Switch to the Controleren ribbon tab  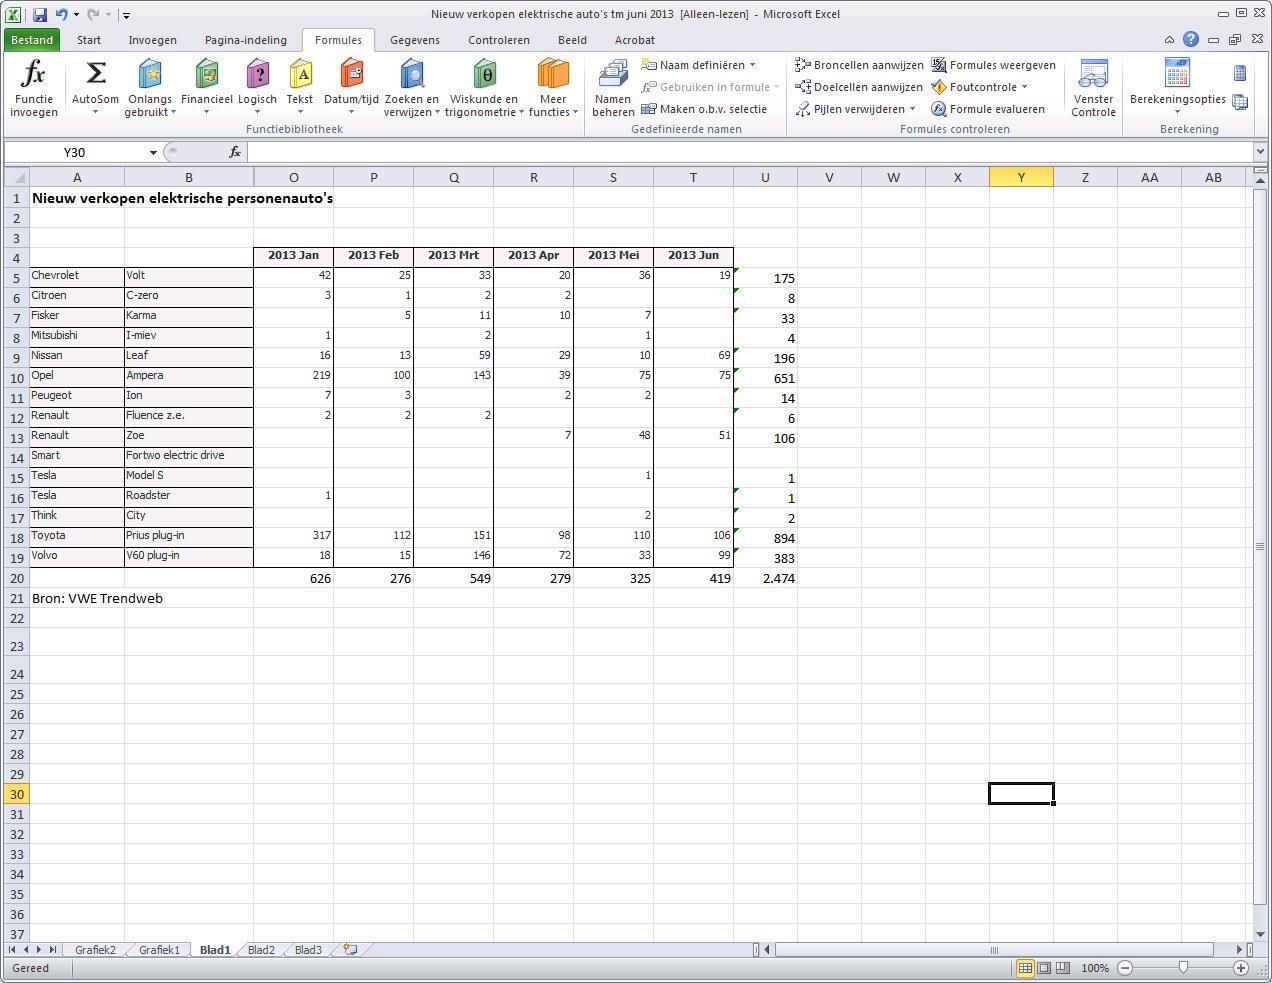point(499,40)
